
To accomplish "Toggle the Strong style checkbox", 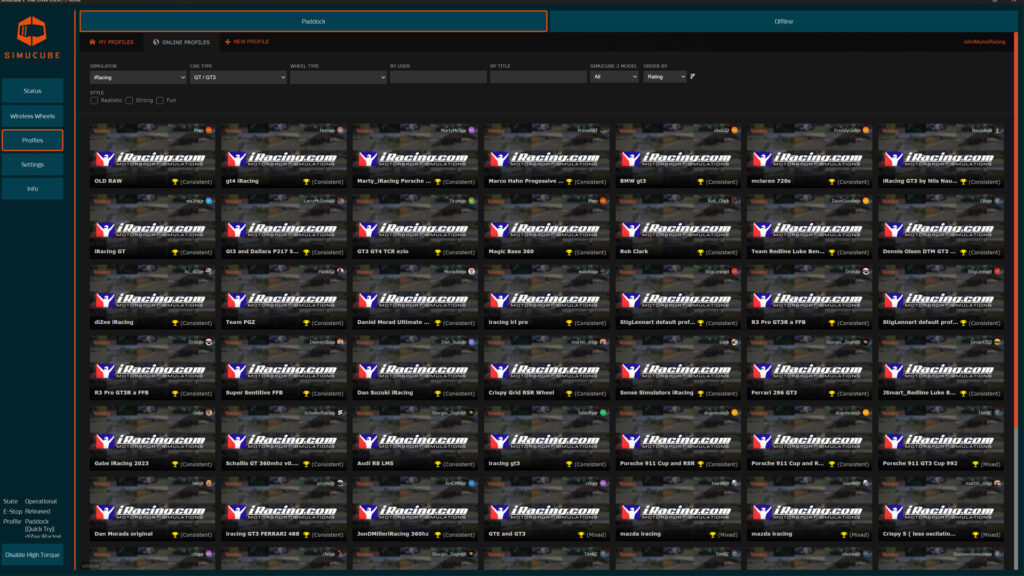I will pos(130,100).
